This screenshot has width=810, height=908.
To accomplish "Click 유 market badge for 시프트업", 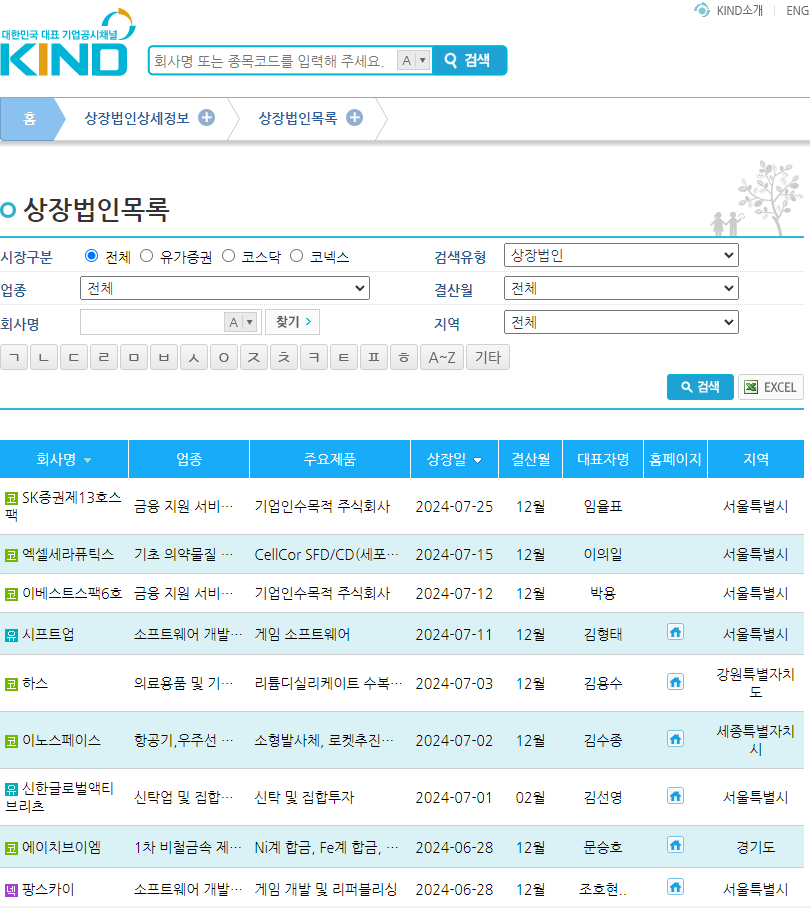I will (11, 635).
